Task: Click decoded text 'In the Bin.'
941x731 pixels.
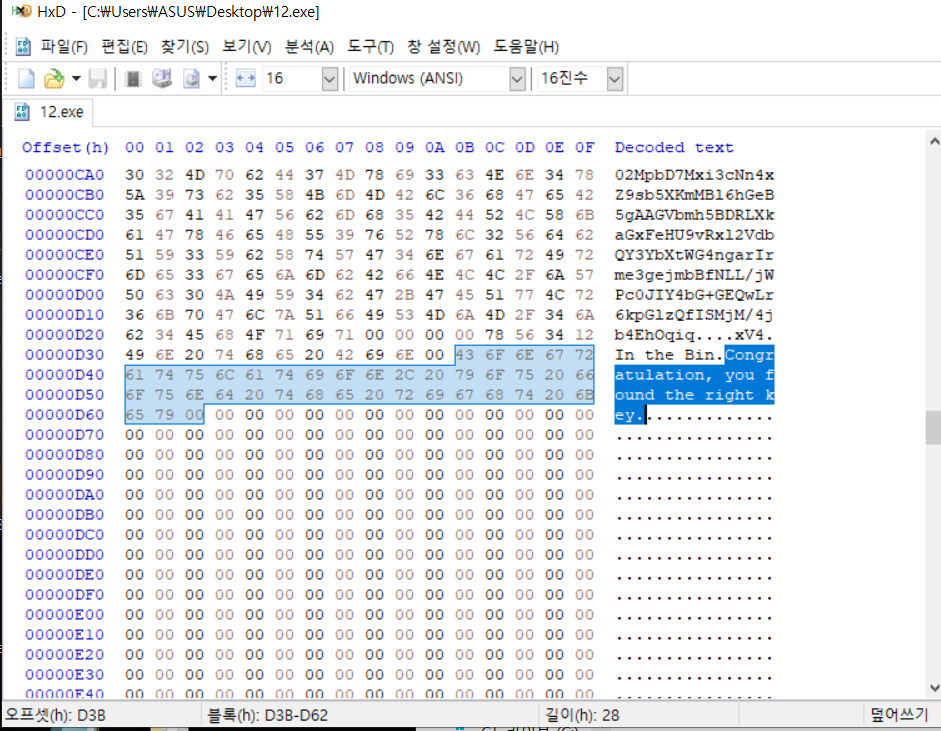Action: click(669, 355)
